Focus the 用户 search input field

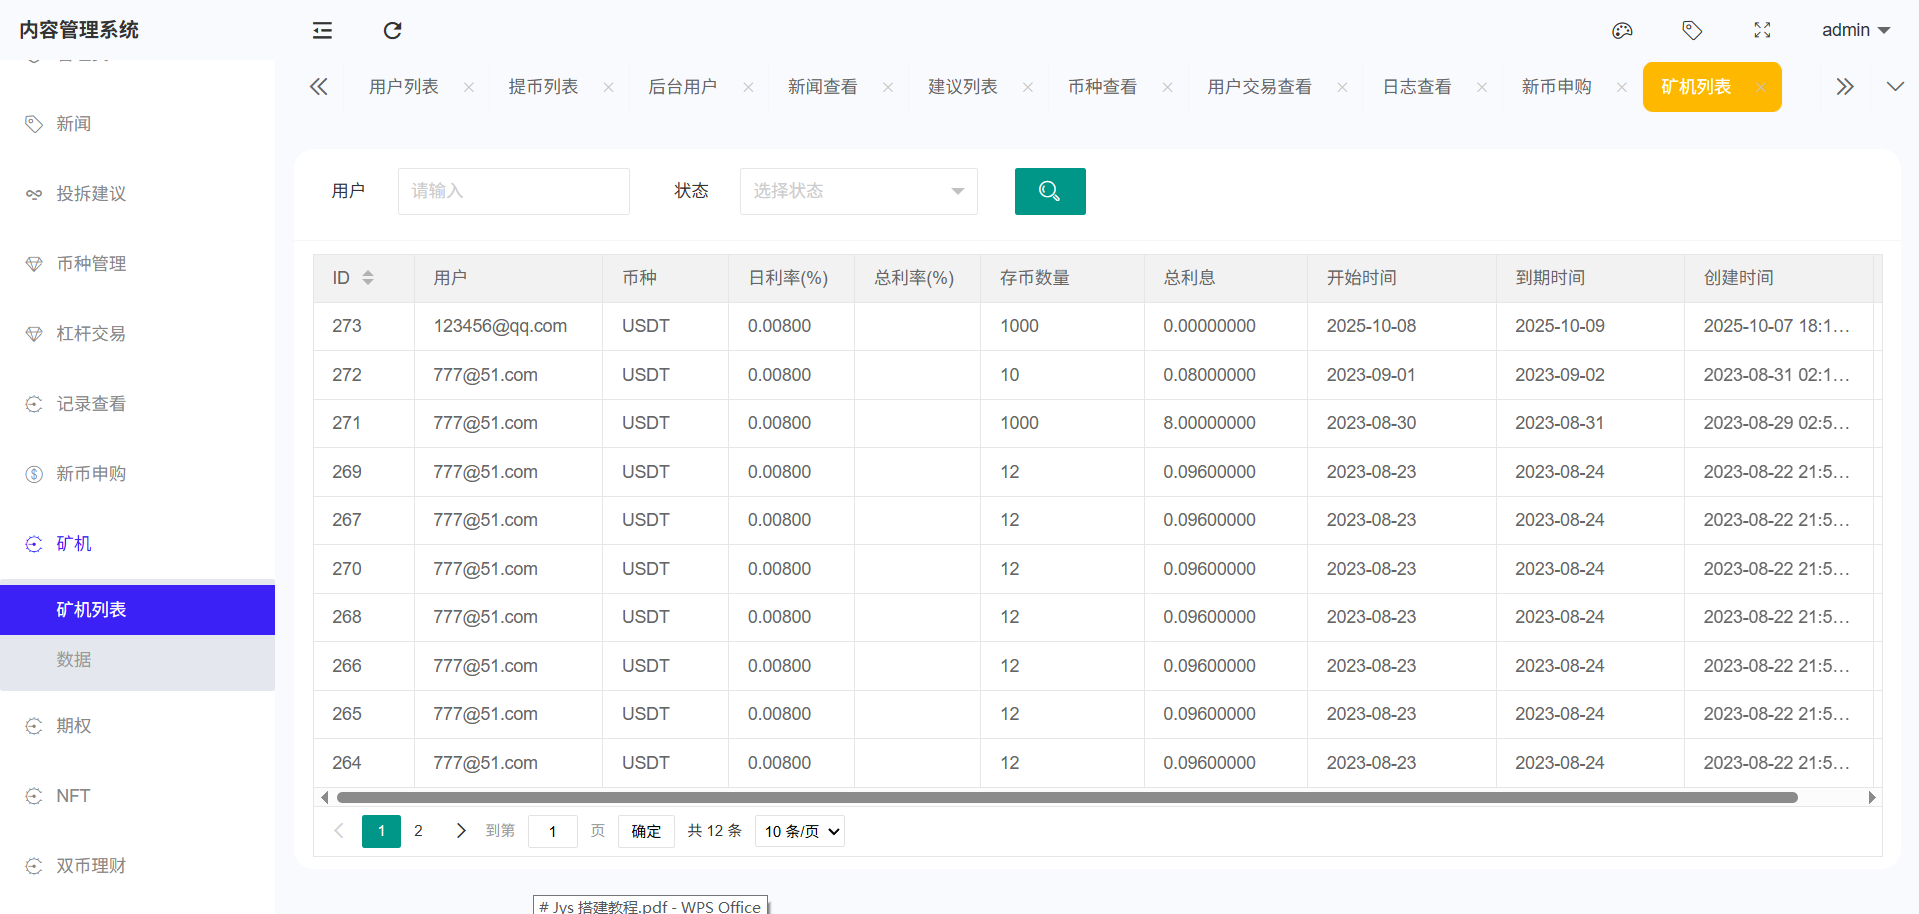tap(513, 191)
